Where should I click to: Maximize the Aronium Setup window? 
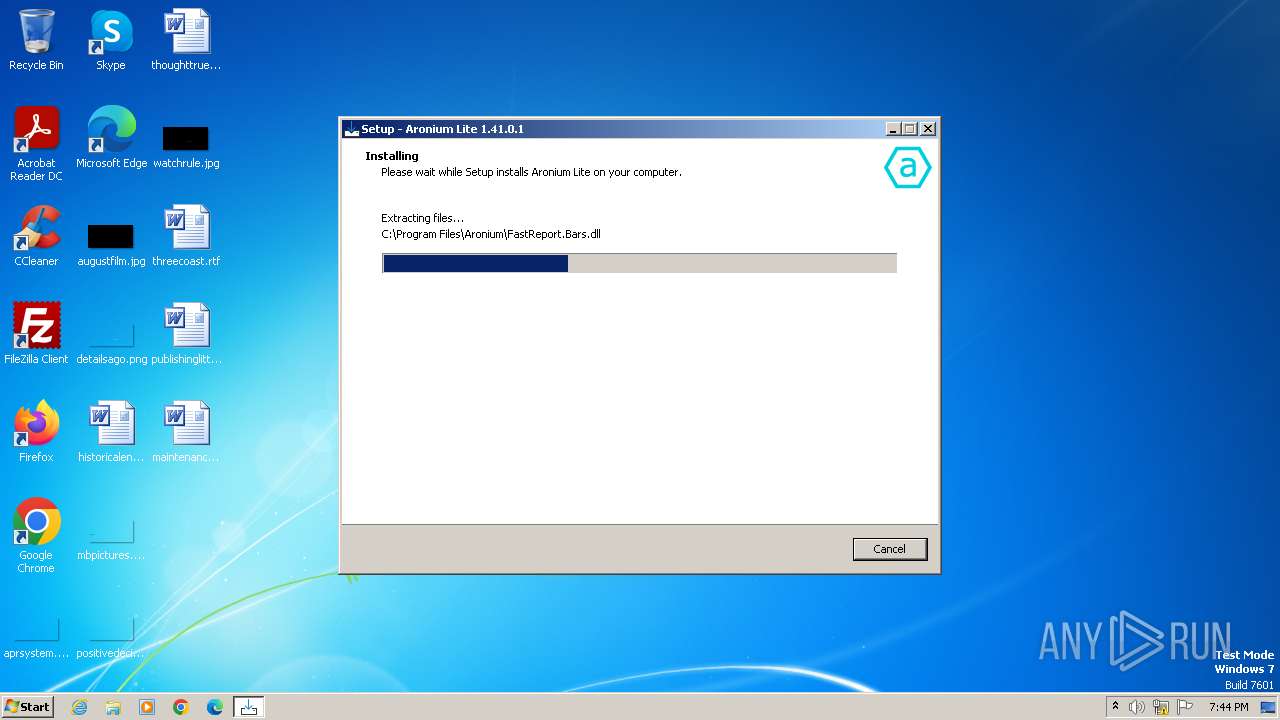click(909, 129)
